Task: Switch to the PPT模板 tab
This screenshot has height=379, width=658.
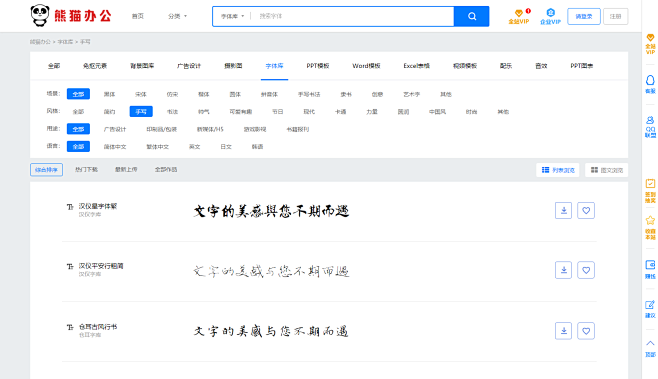Action: 318,66
